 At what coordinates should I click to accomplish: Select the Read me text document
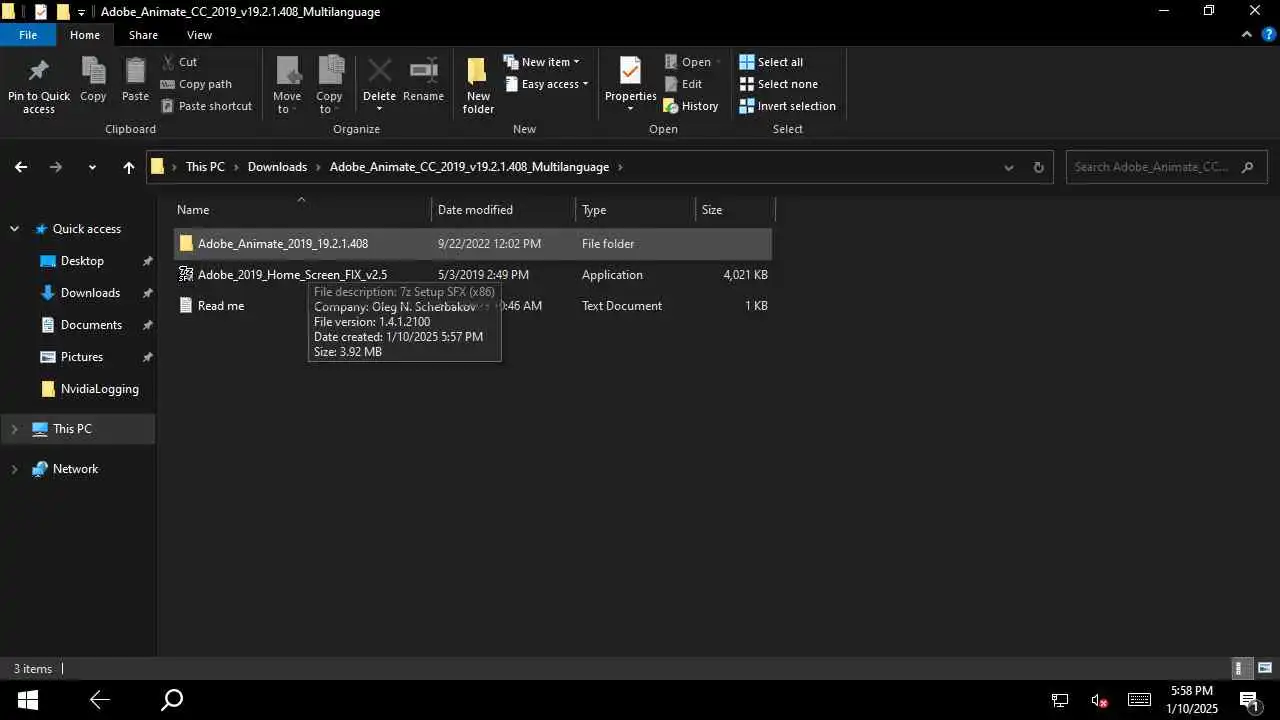473,305
